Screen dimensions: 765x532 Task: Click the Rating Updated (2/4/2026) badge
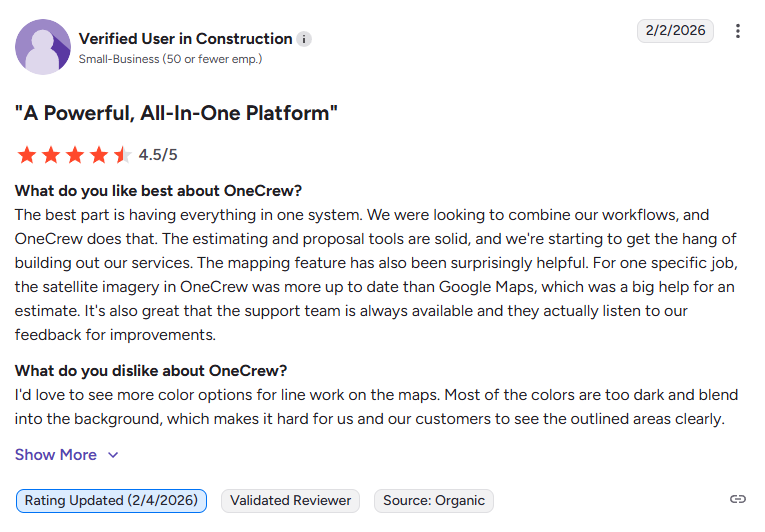point(111,501)
